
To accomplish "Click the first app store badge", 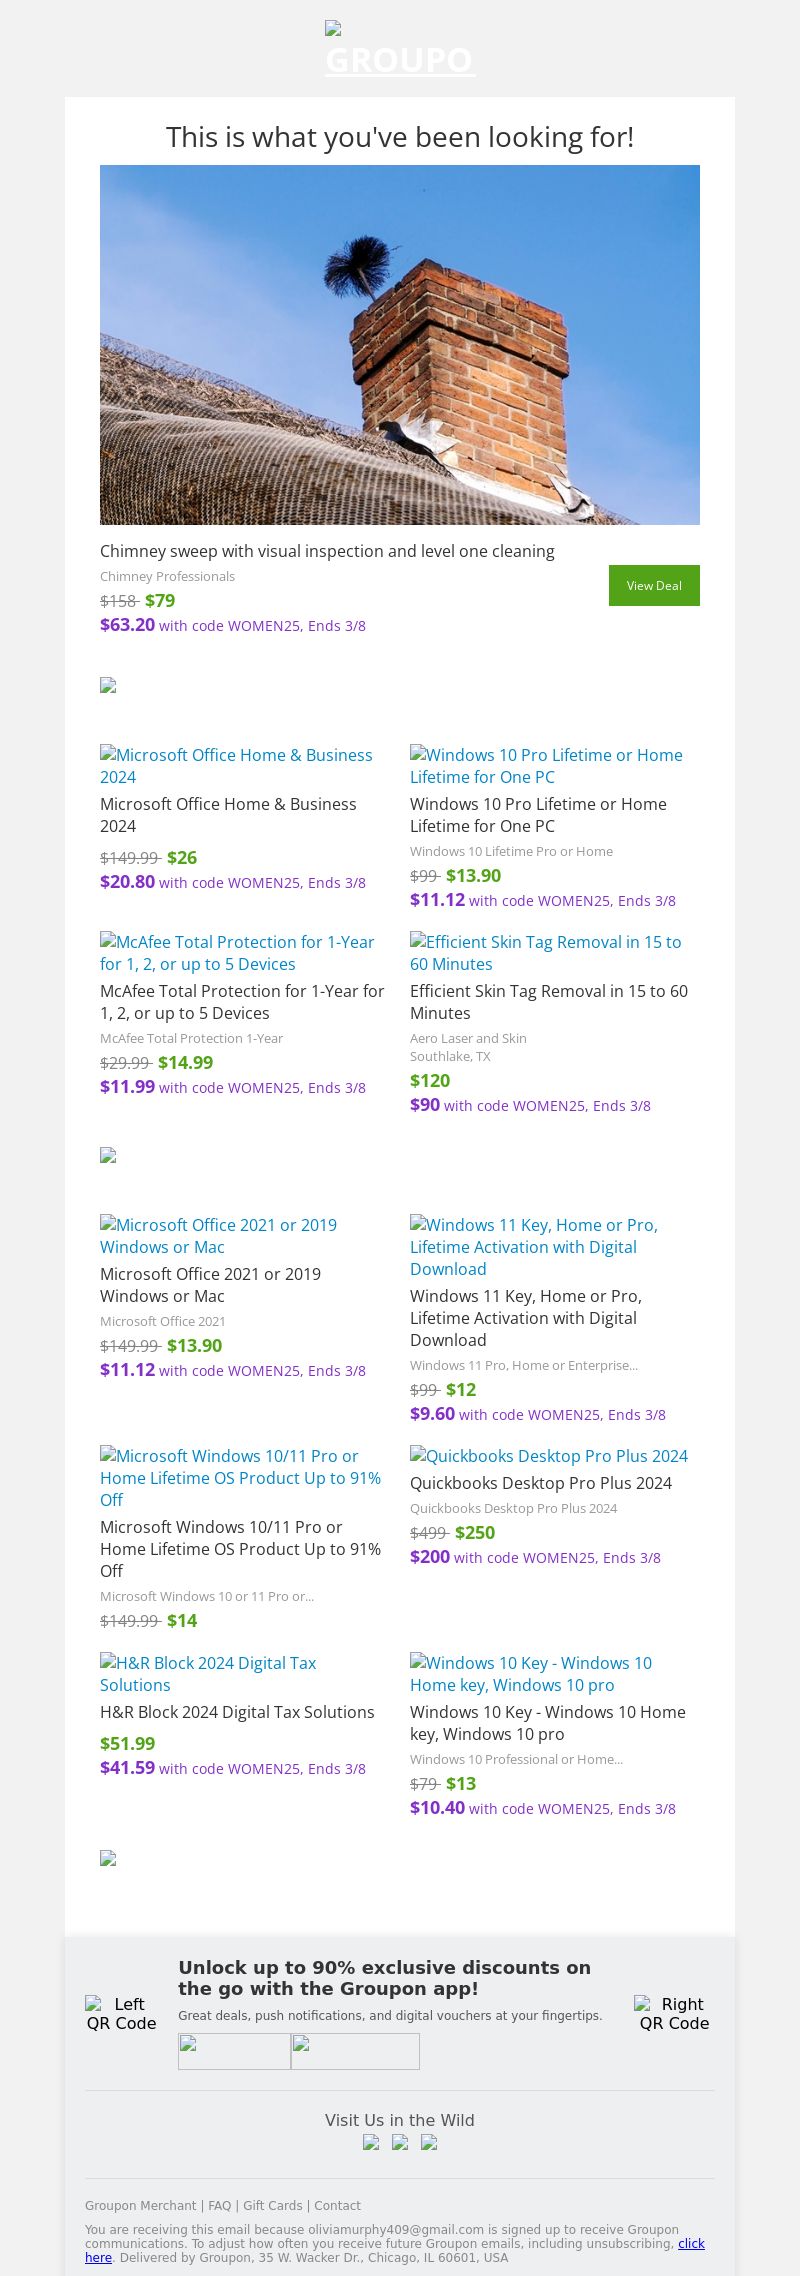I will (234, 2051).
